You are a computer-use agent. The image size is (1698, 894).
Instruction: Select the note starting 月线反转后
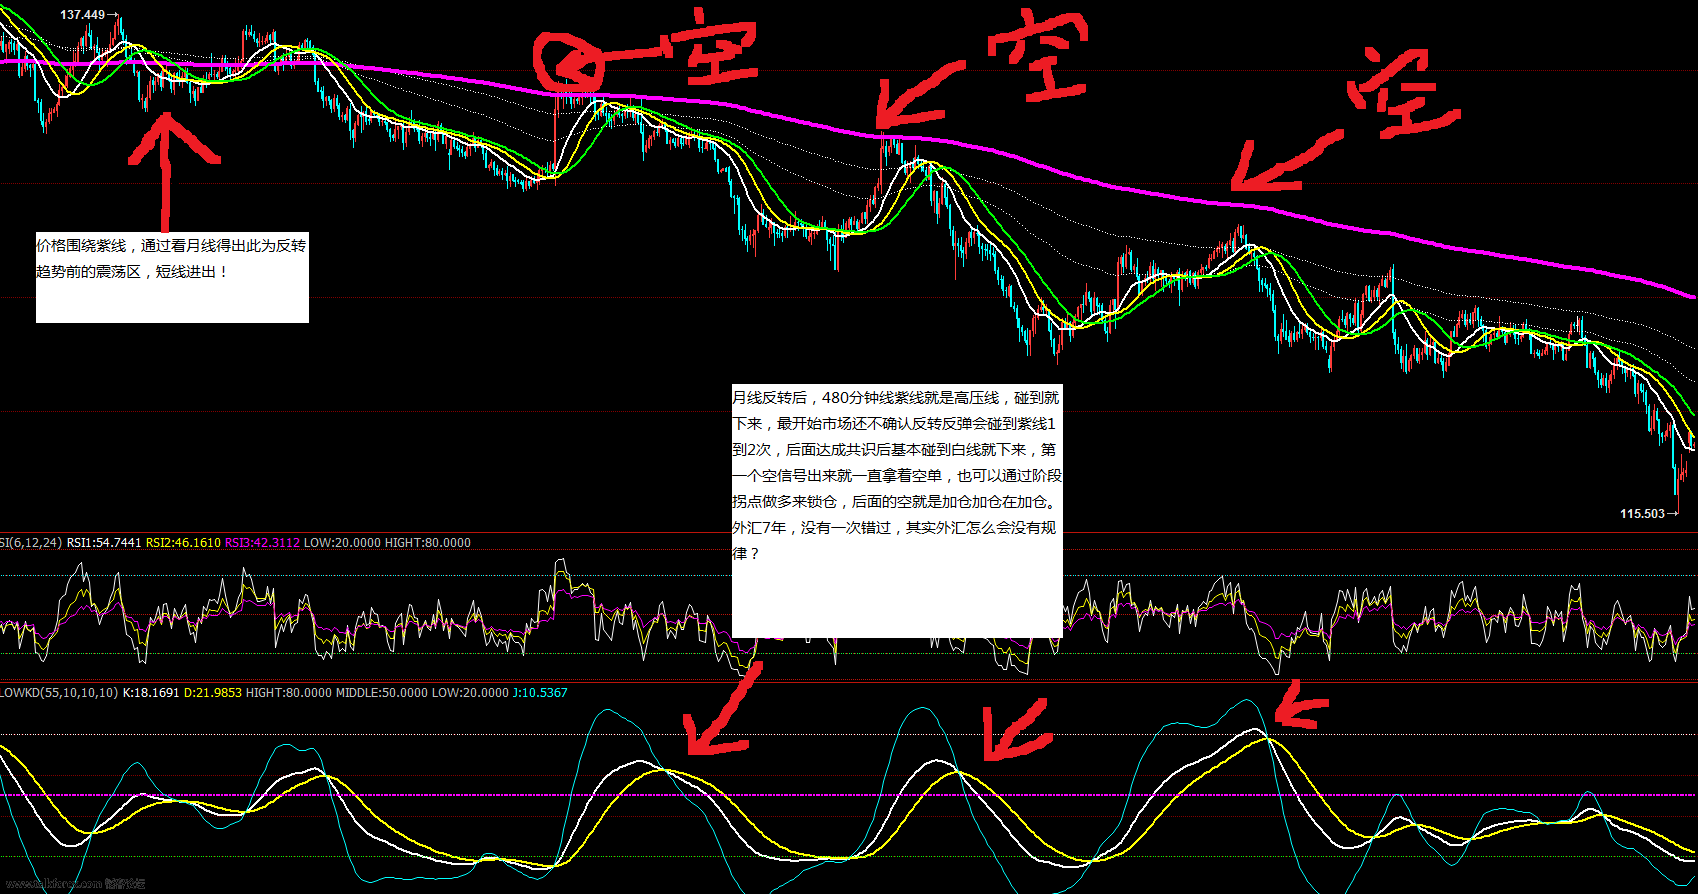[x=897, y=511]
